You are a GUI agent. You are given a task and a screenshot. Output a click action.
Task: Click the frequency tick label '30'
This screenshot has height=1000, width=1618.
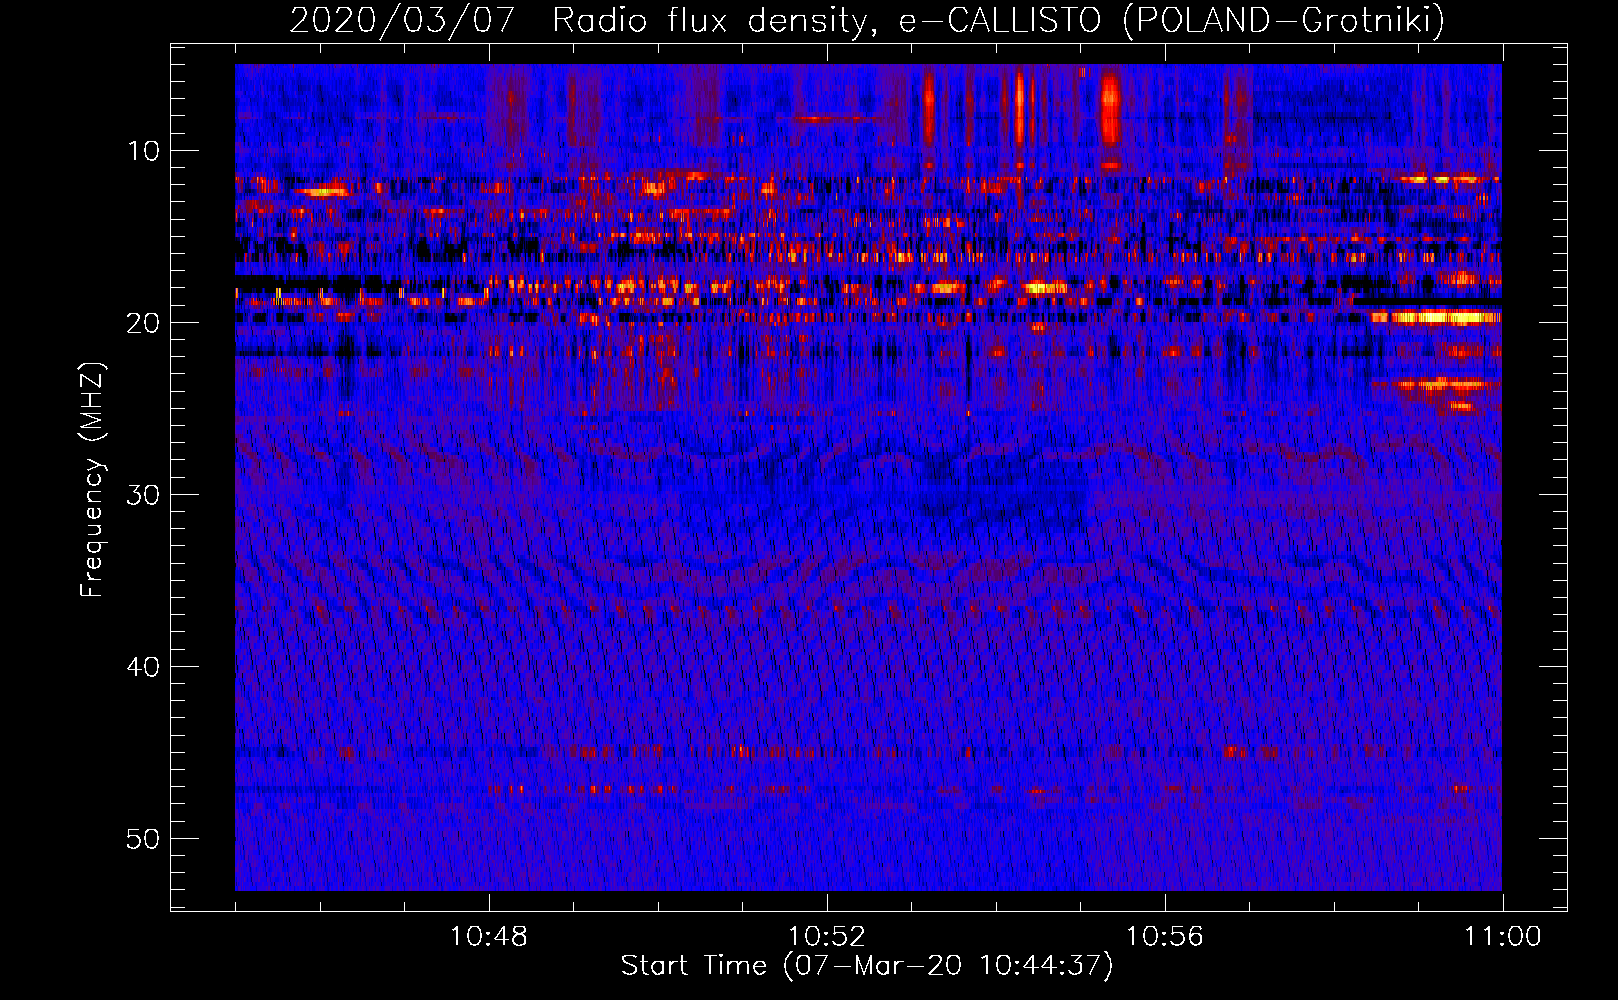(143, 495)
